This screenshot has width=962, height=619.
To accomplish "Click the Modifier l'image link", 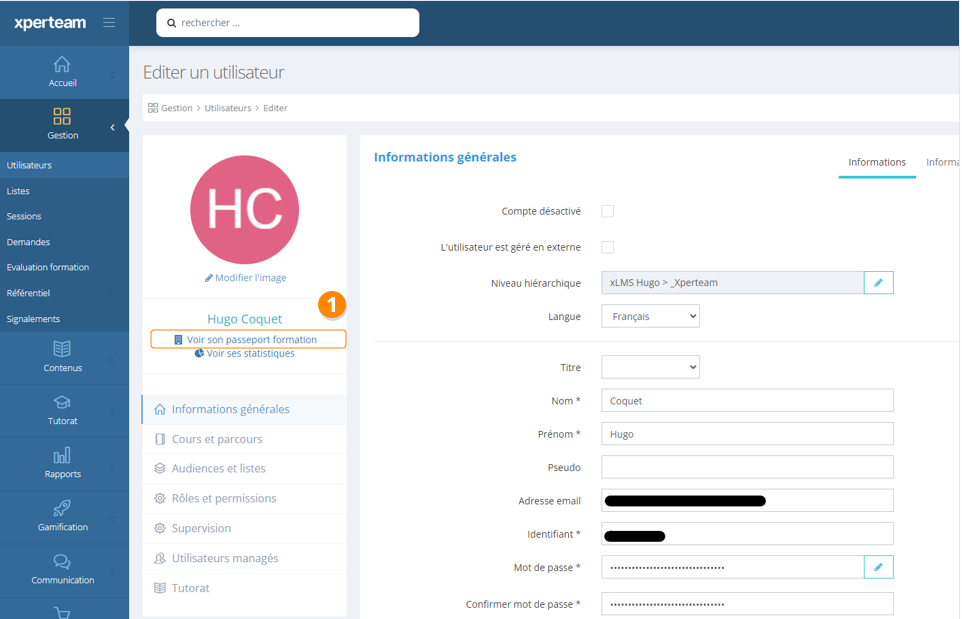I will (245, 278).
